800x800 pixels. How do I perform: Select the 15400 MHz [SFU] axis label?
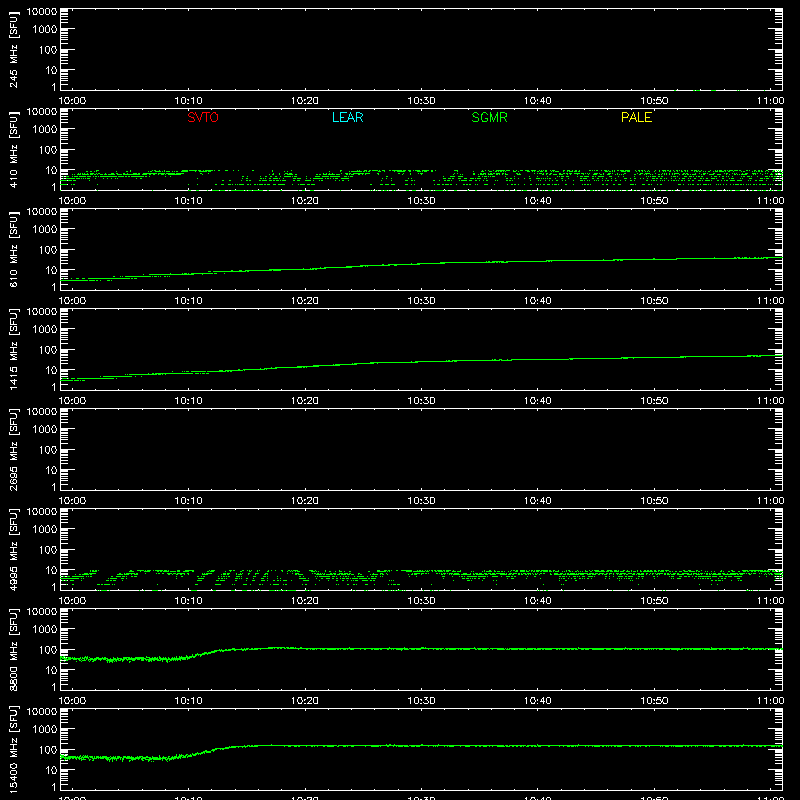point(14,749)
